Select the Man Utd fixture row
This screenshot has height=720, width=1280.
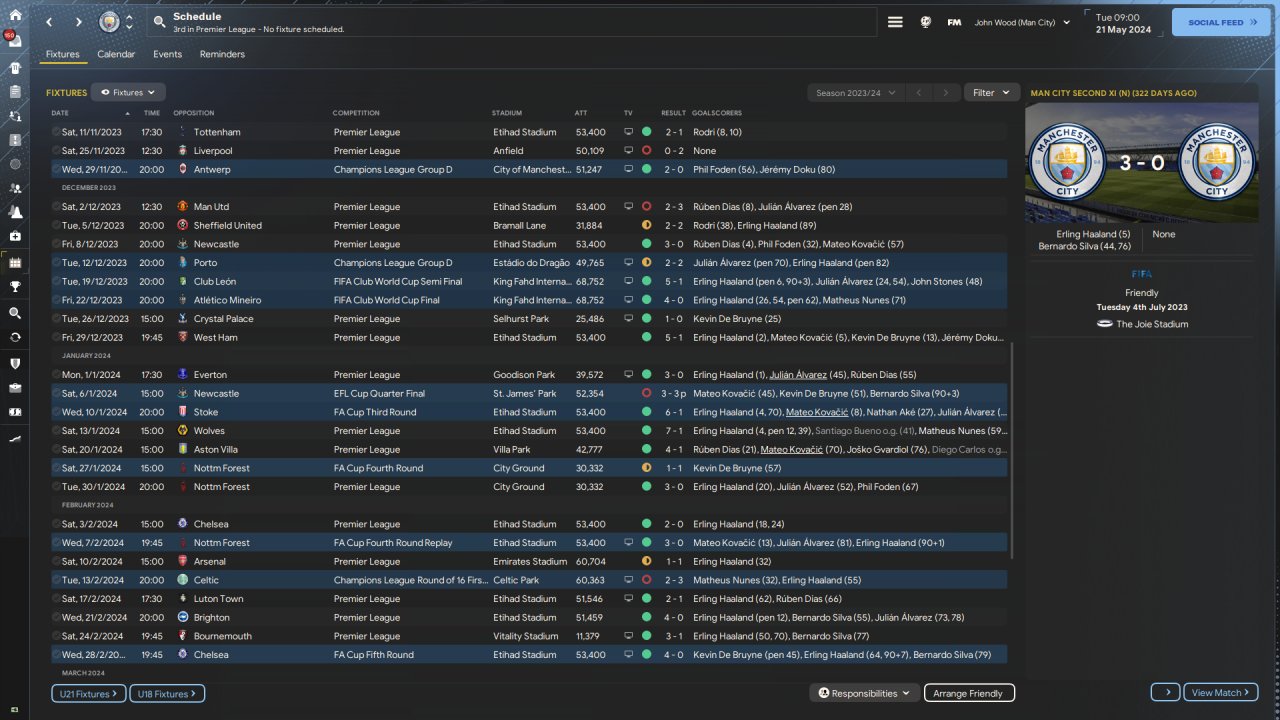pyautogui.click(x=529, y=207)
